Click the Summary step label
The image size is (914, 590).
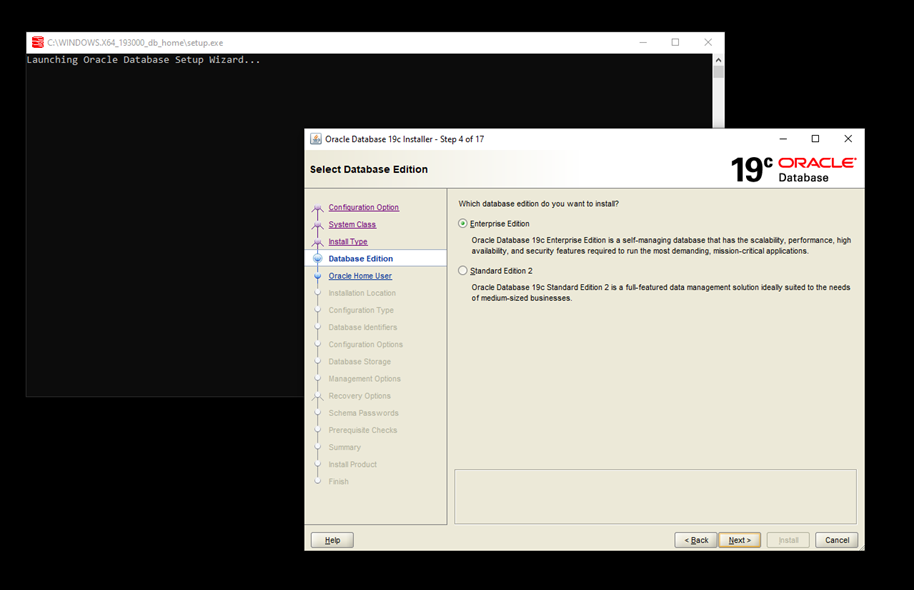[x=344, y=448]
